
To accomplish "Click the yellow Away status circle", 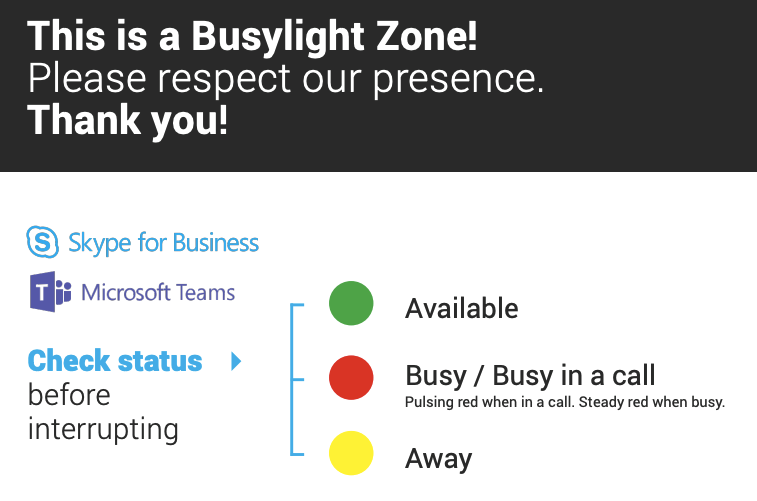I will (x=351, y=453).
